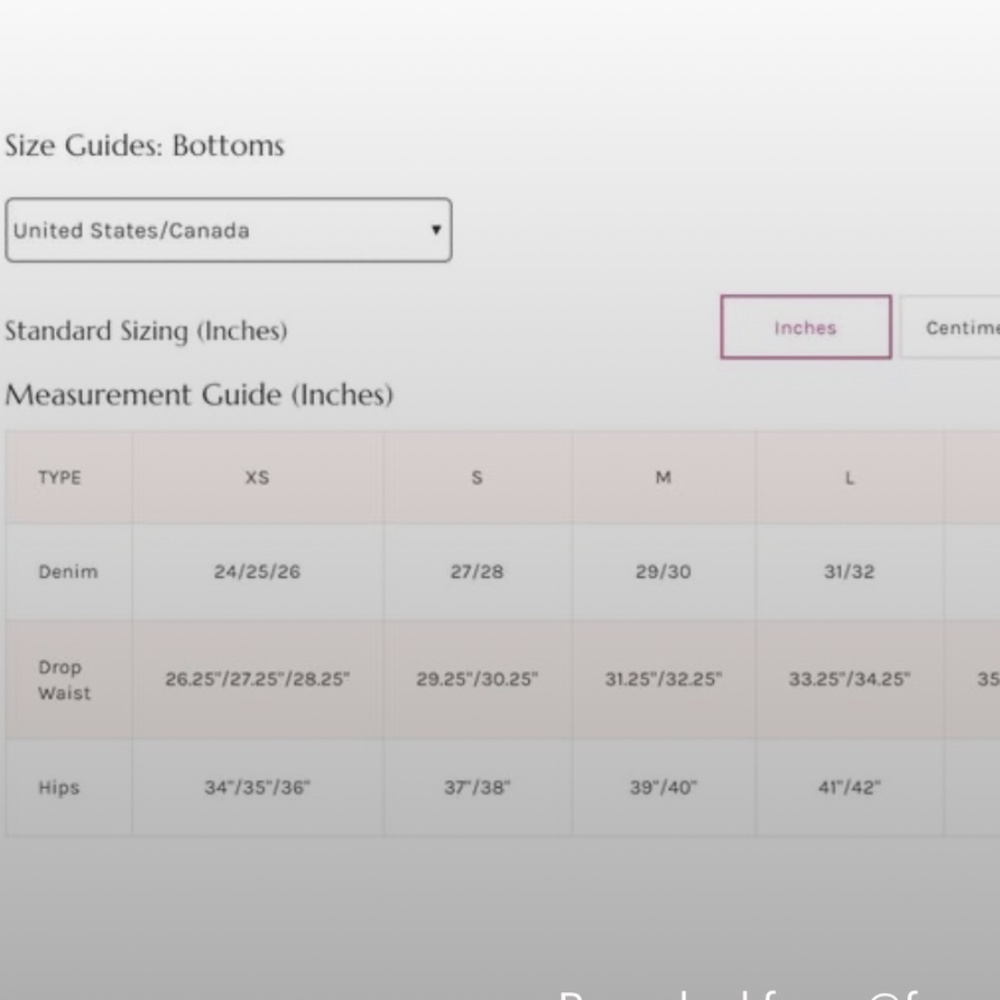This screenshot has width=1000, height=1000.
Task: Switch to the Centimeters unit toggle
Action: (x=950, y=327)
